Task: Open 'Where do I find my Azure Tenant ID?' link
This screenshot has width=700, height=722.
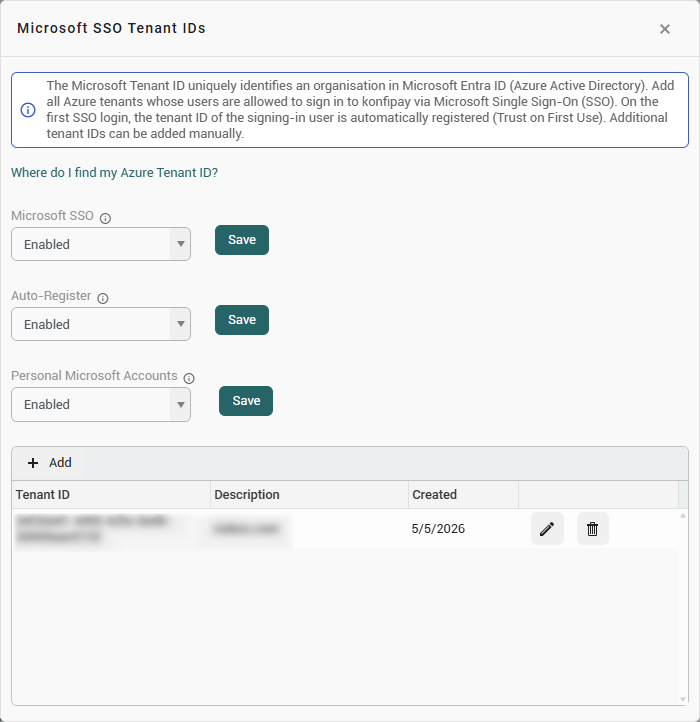Action: 114,173
